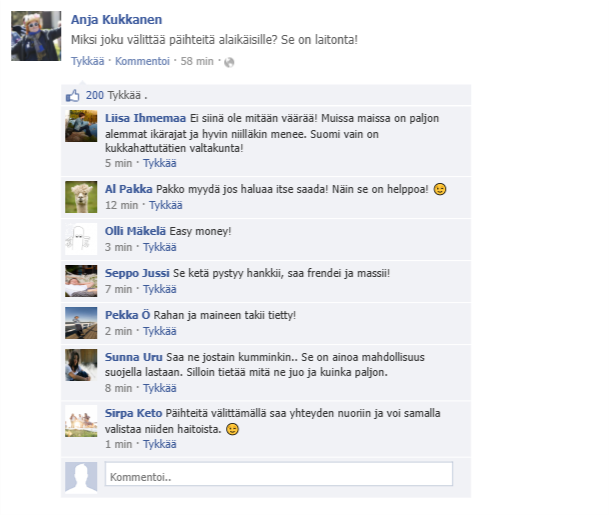609x515 pixels.
Task: Click Sunna Uru's profile thumbnail
Action: pyautogui.click(x=81, y=365)
